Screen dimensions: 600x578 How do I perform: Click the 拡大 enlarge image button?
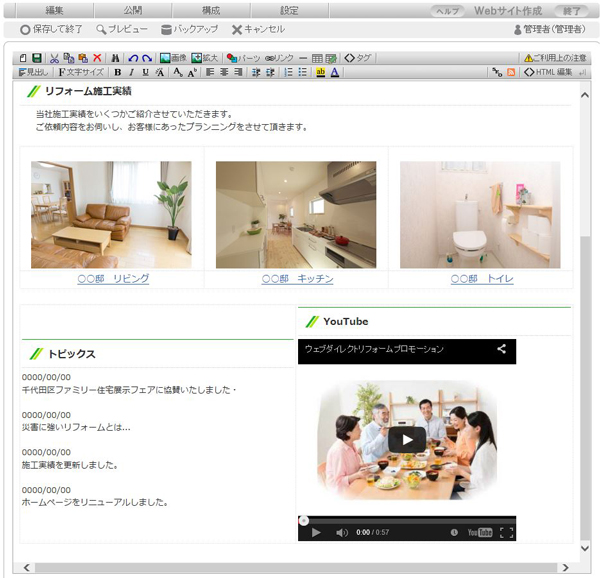(204, 58)
